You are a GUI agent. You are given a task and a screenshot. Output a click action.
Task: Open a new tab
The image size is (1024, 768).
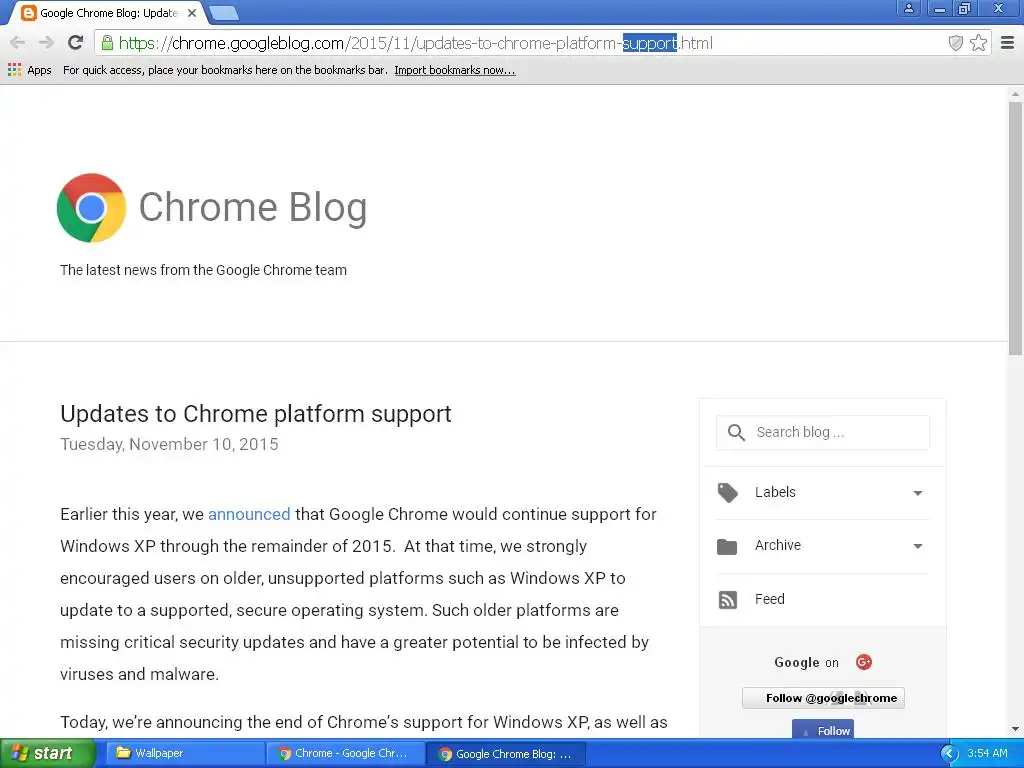point(224,13)
